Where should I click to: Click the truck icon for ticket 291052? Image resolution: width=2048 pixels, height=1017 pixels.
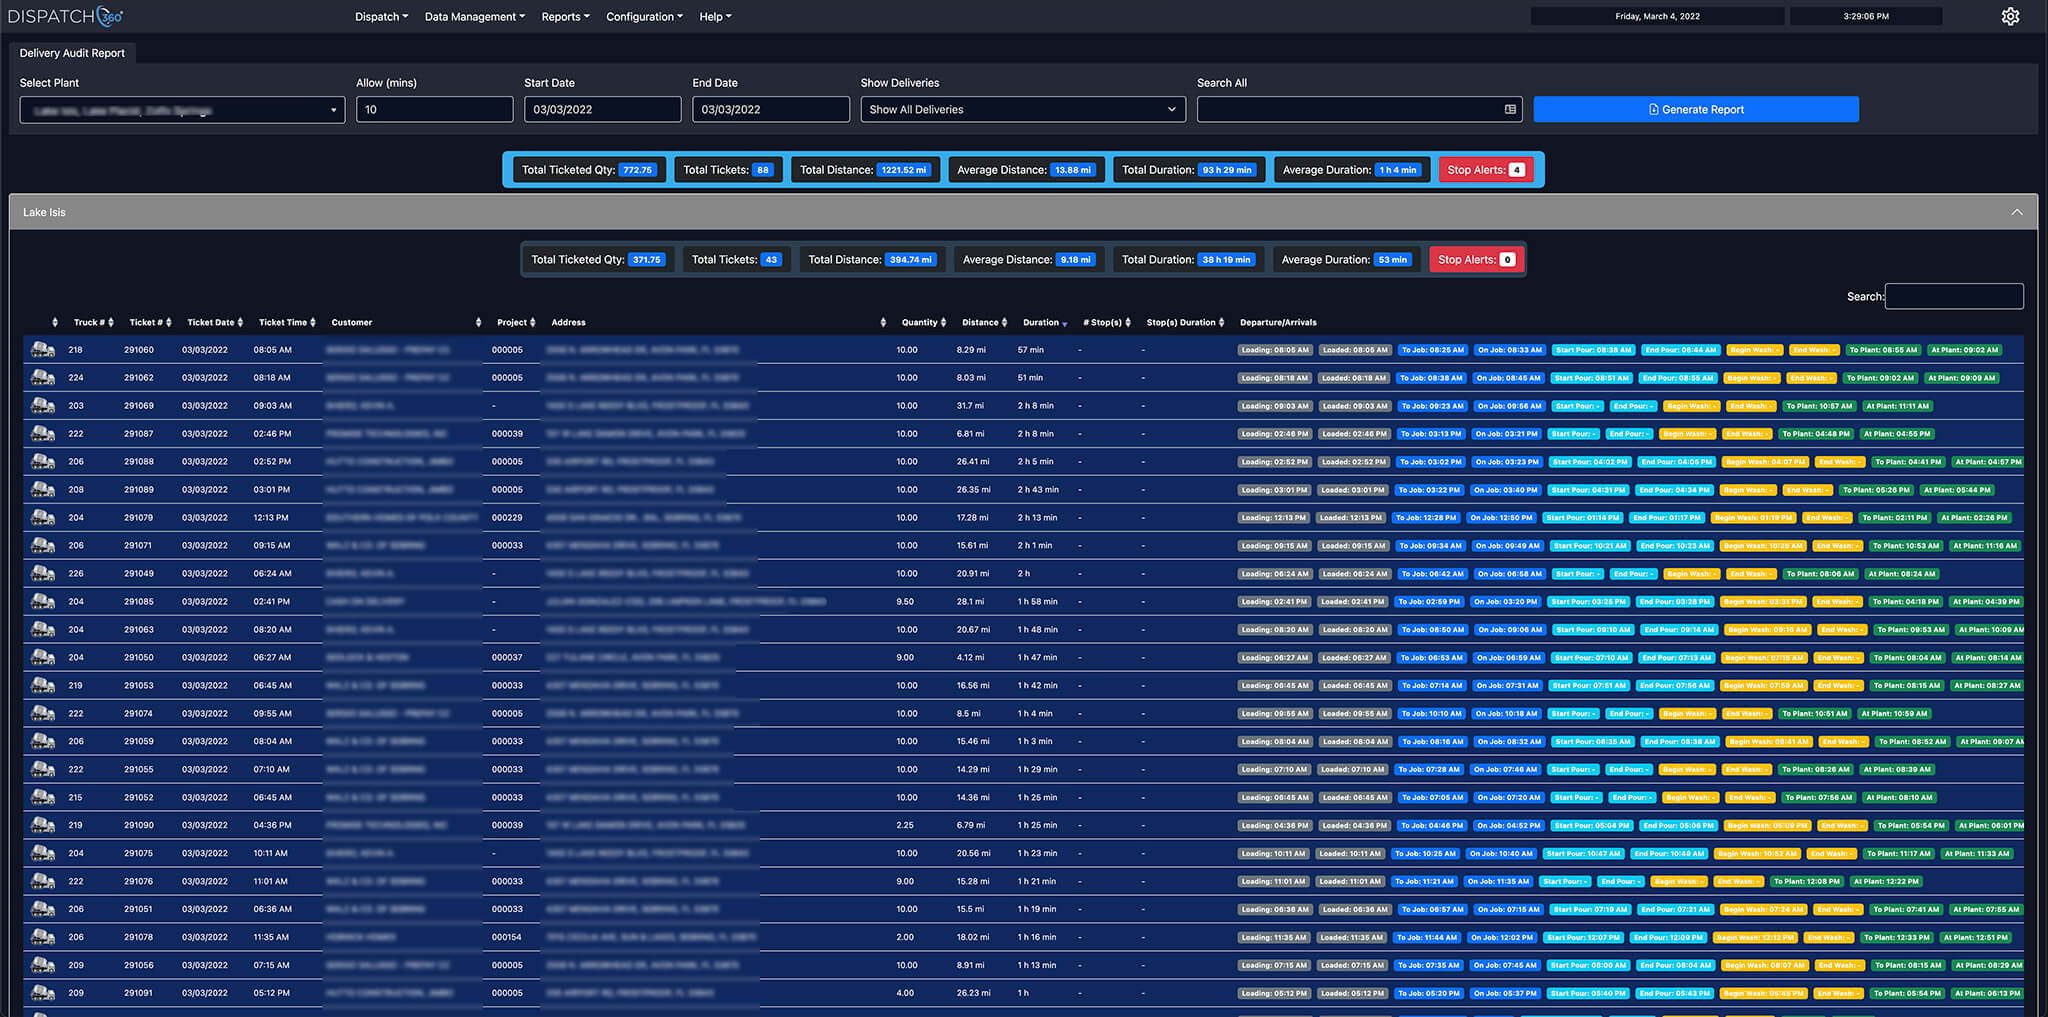[42, 798]
